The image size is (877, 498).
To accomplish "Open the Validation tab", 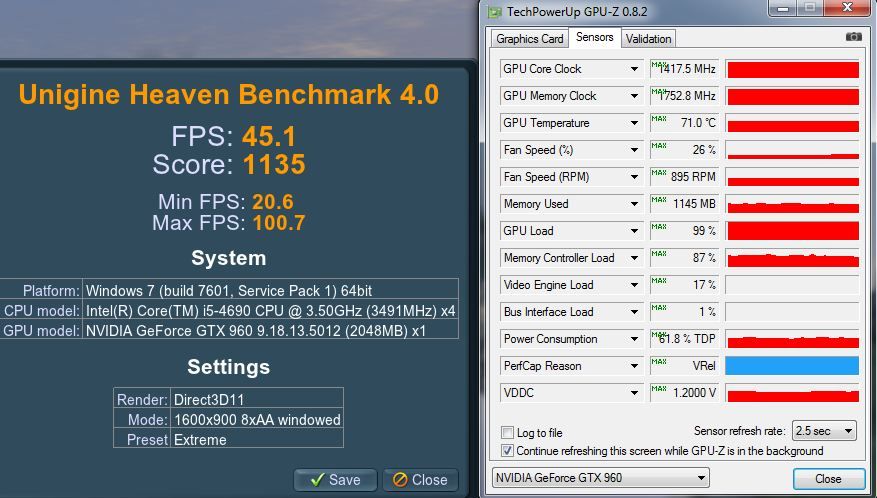I will (x=648, y=39).
